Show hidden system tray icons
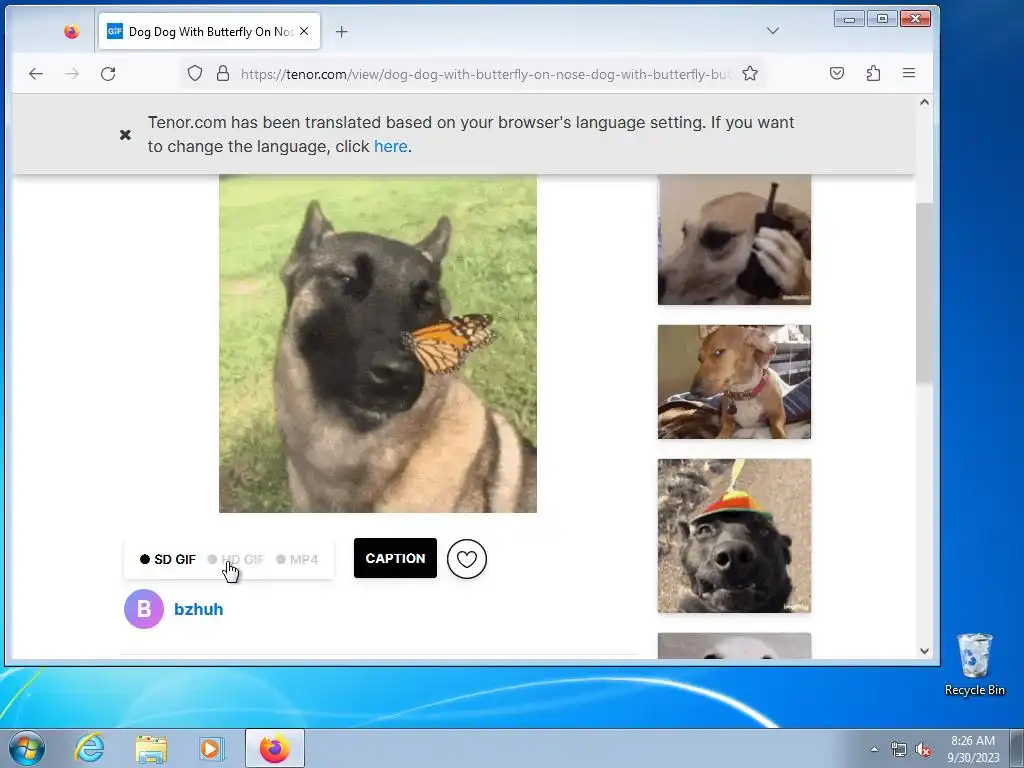 click(874, 749)
